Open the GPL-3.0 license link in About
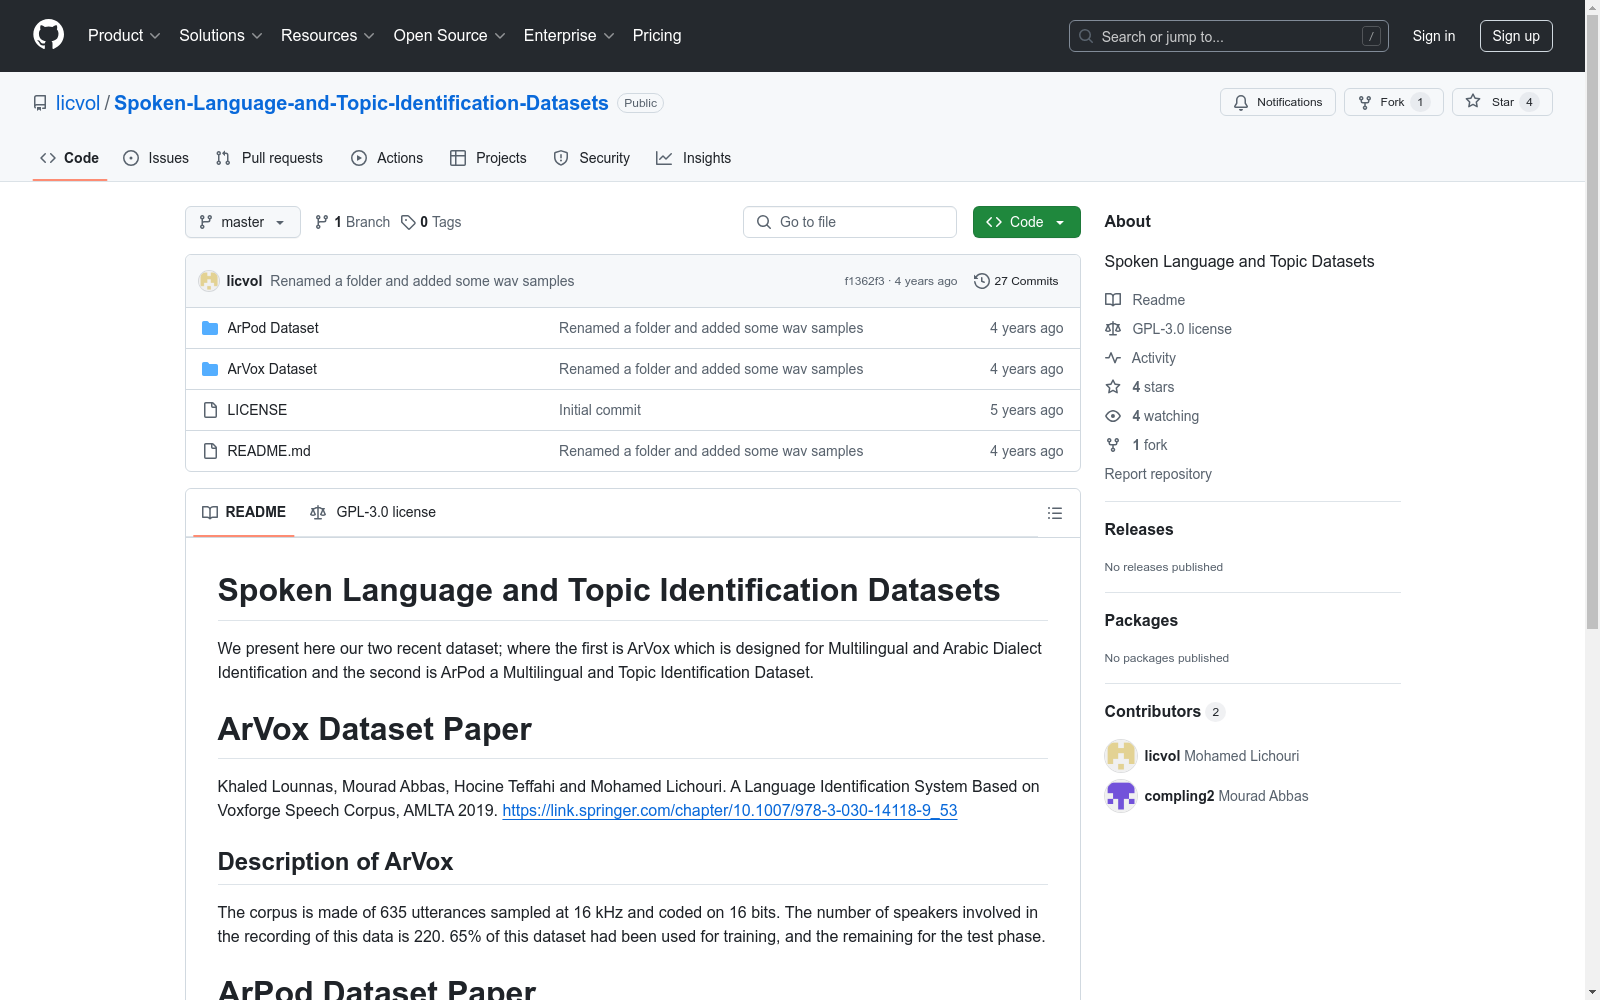Viewport: 1600px width, 1000px height. point(1168,329)
